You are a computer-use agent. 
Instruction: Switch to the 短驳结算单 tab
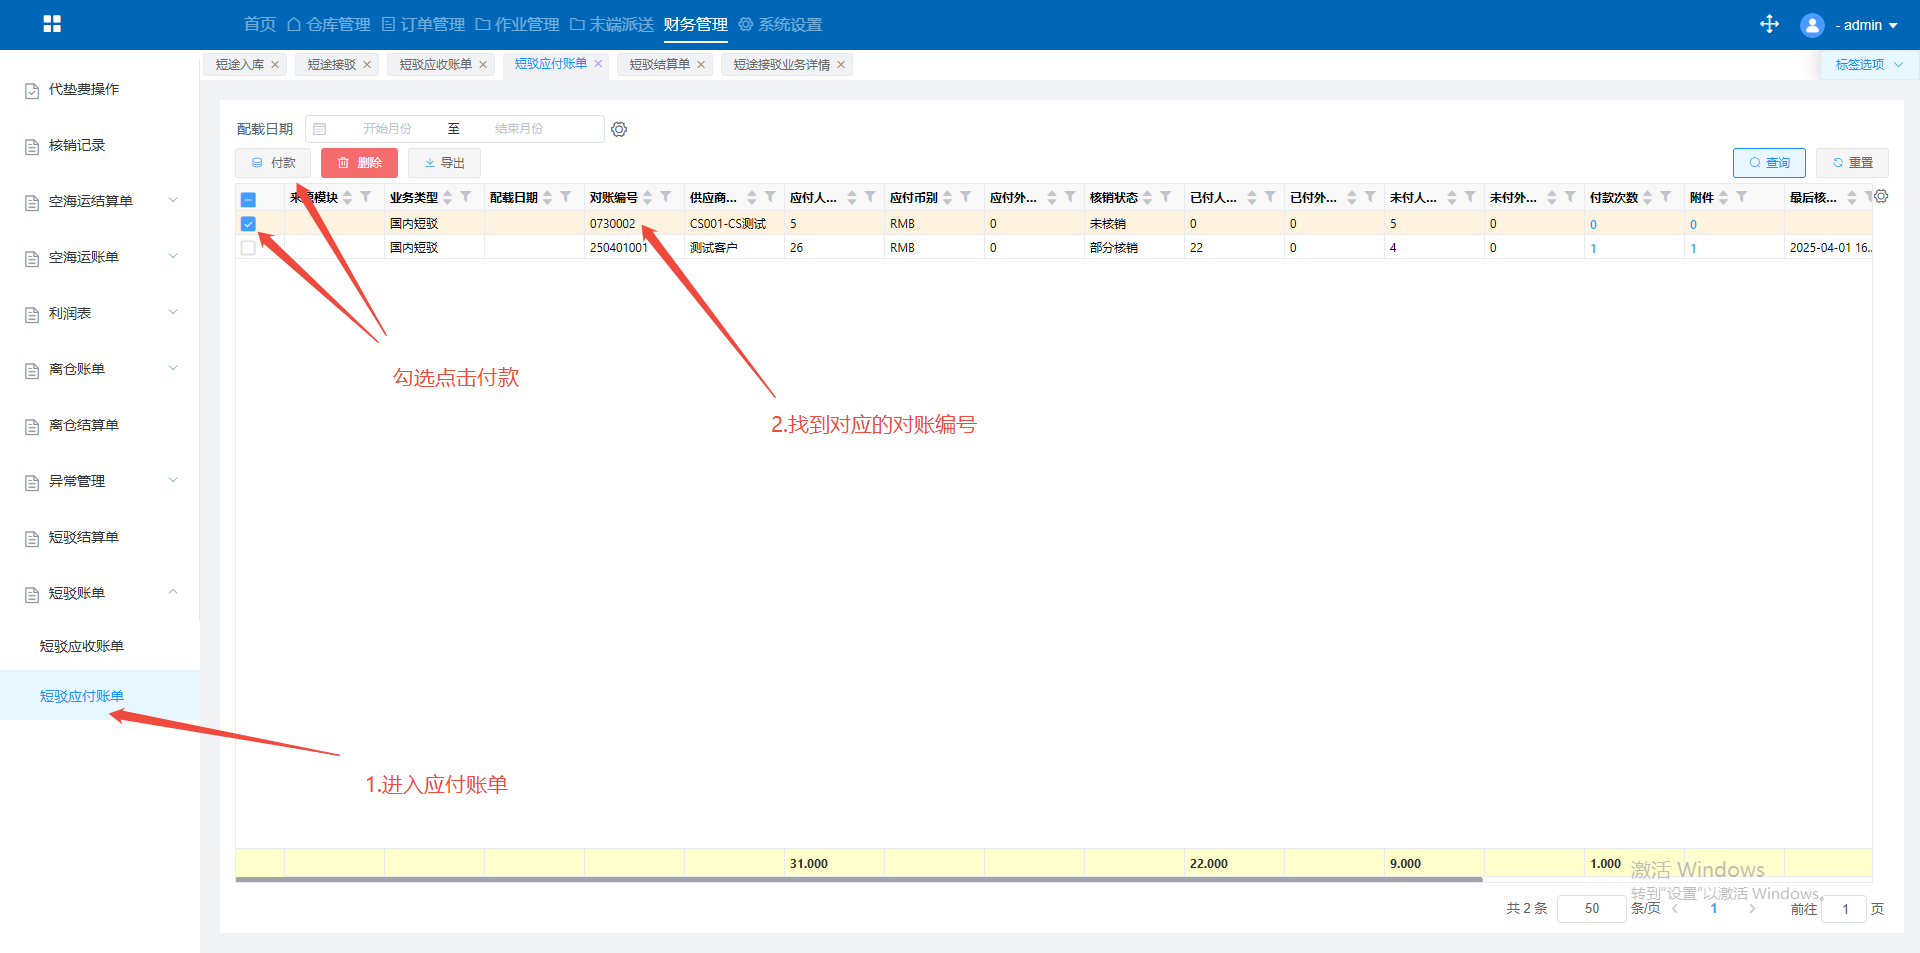pos(659,65)
